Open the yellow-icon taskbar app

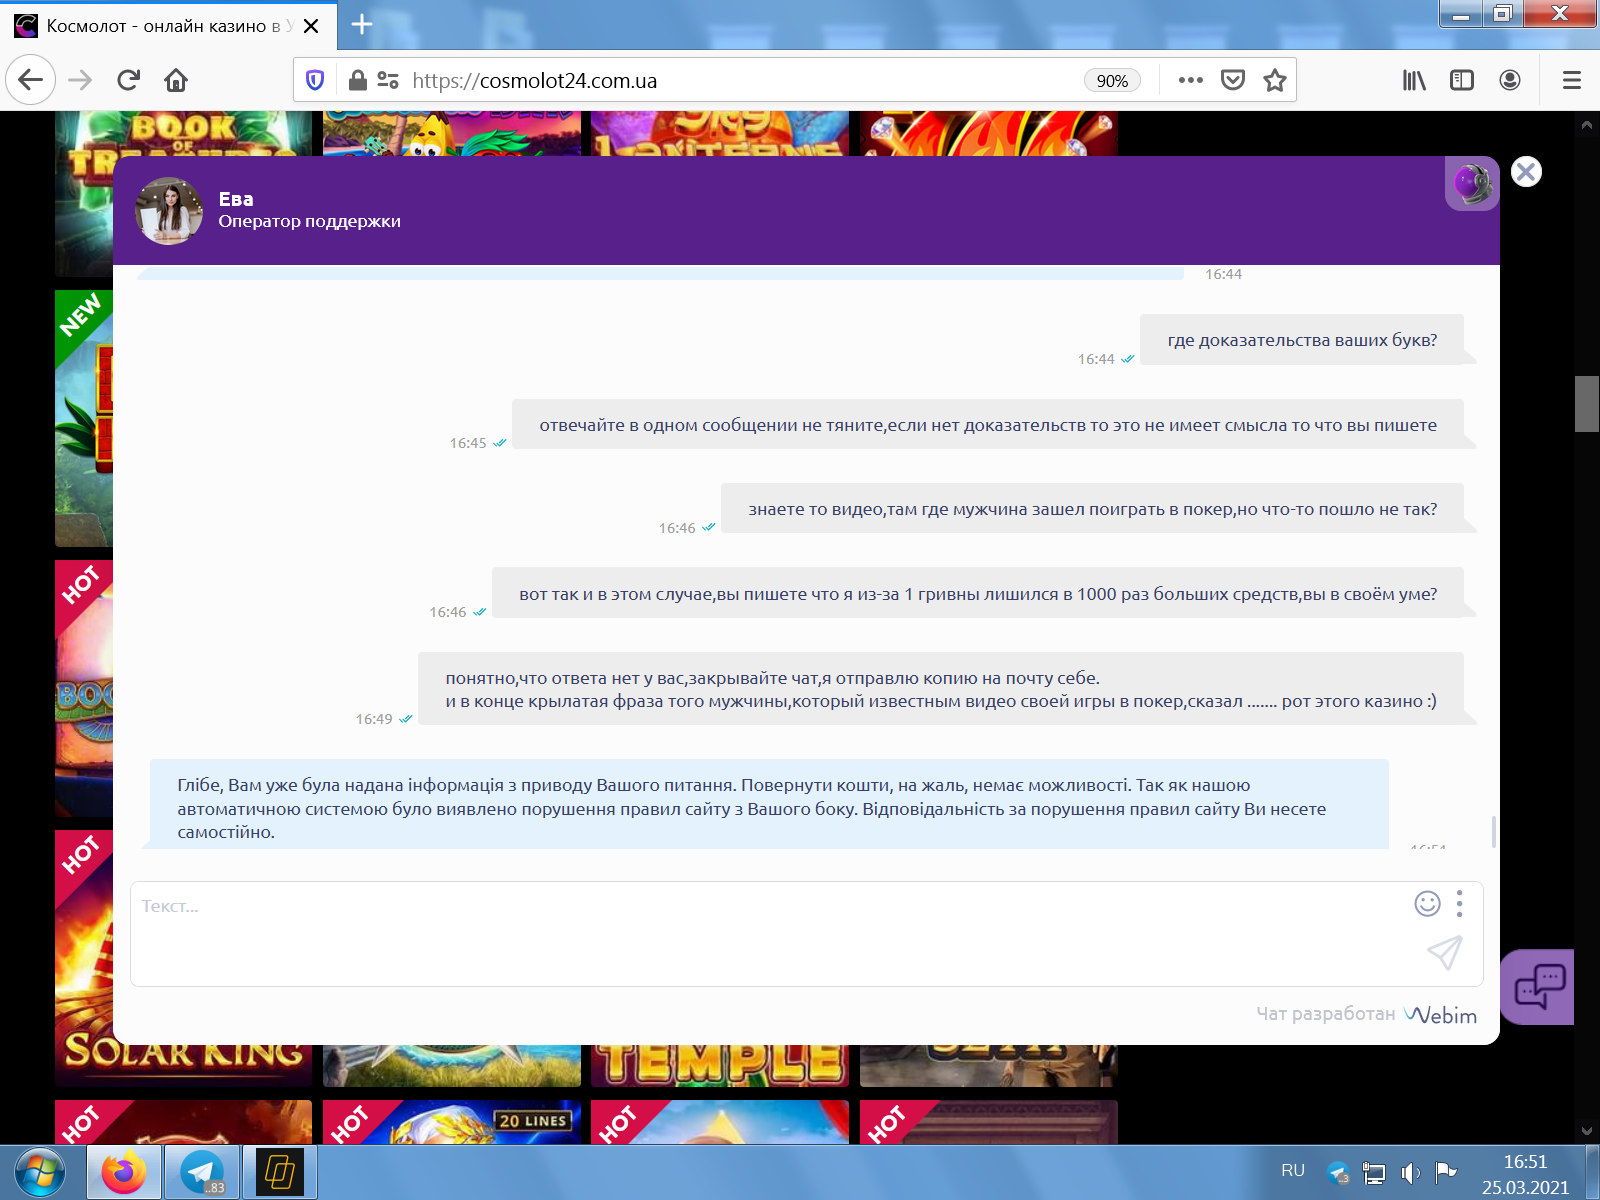click(x=280, y=1172)
